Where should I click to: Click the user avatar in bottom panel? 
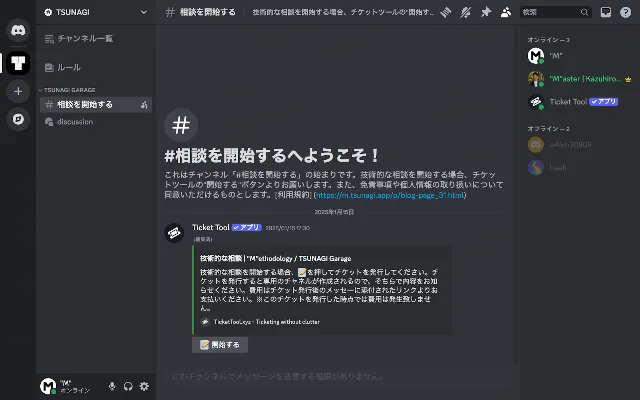48,386
